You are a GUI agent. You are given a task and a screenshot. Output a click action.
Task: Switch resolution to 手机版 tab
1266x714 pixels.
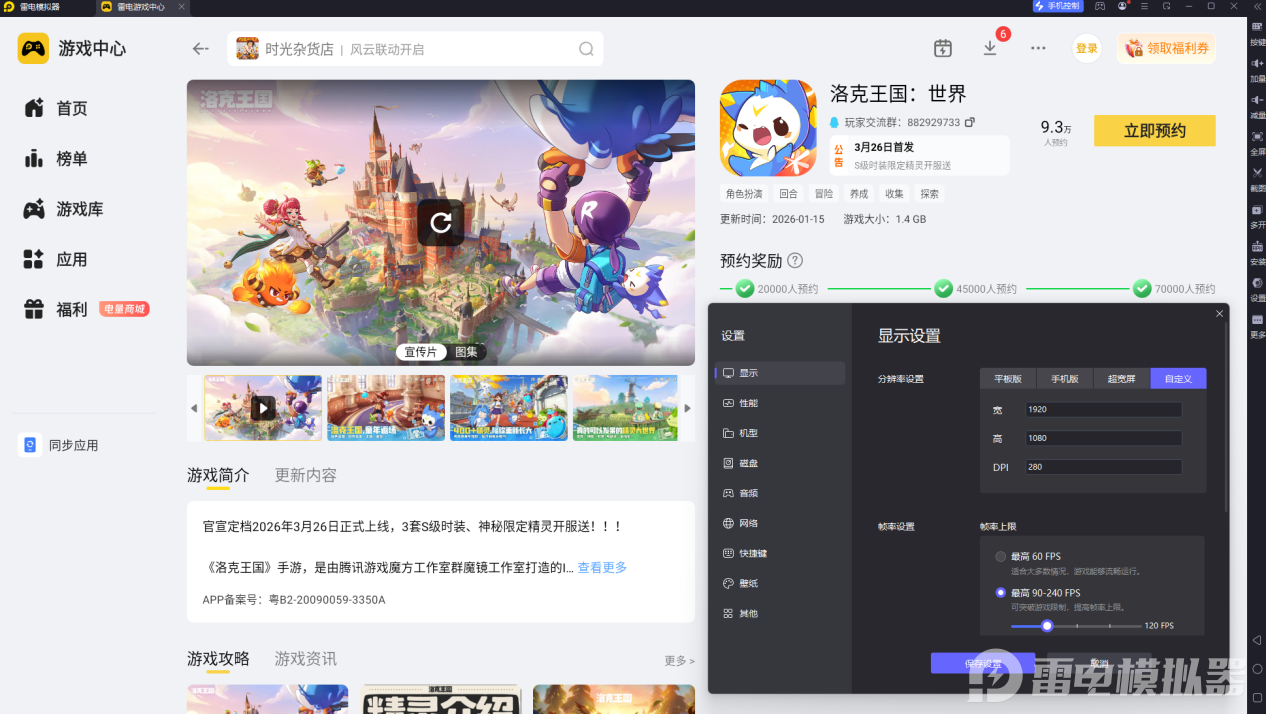pyautogui.click(x=1064, y=379)
